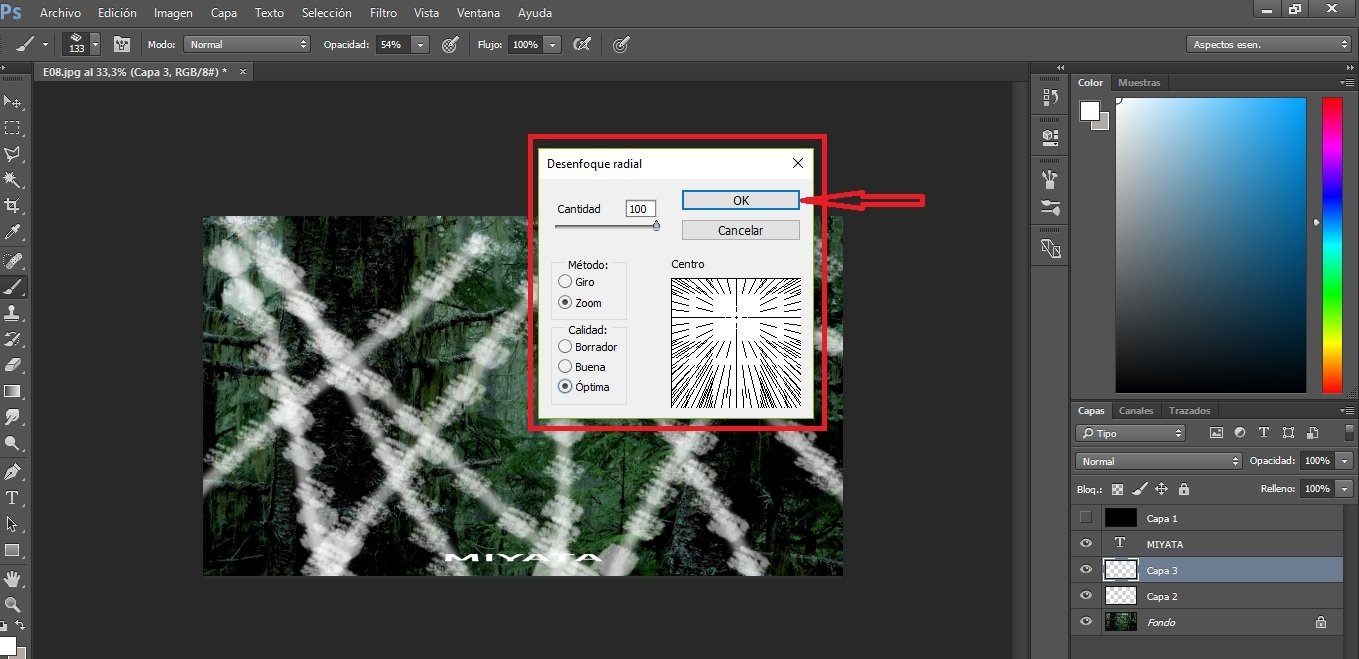This screenshot has width=1359, height=659.
Task: Select the Magic Wand tool
Action: [x=13, y=180]
